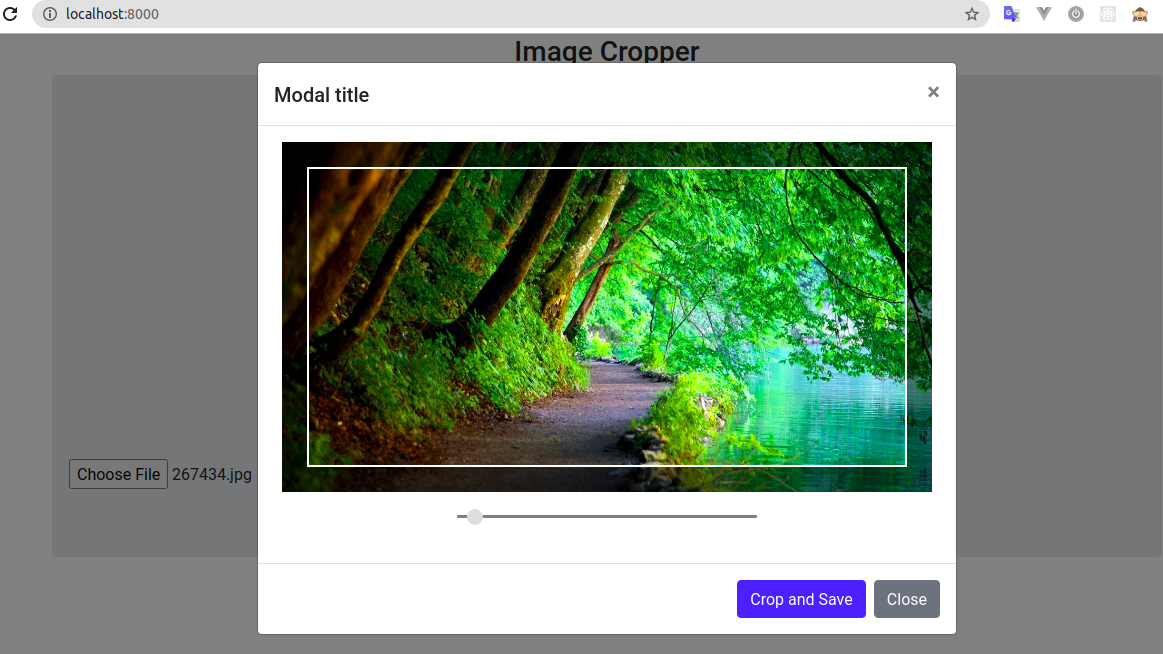Image resolution: width=1163 pixels, height=654 pixels.
Task: Grab the zoom slider handle
Action: tap(474, 517)
